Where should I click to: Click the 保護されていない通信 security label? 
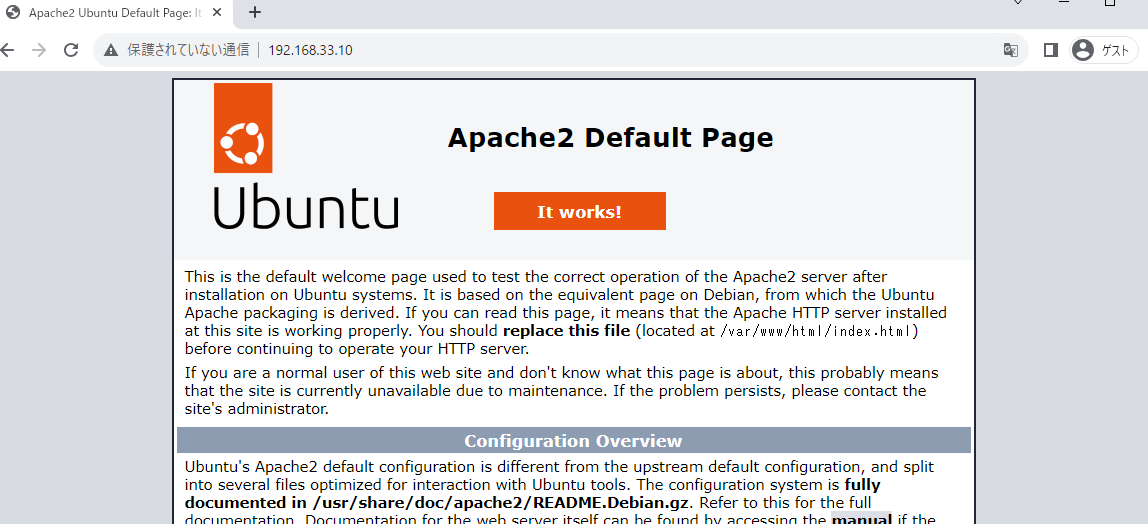click(x=188, y=50)
